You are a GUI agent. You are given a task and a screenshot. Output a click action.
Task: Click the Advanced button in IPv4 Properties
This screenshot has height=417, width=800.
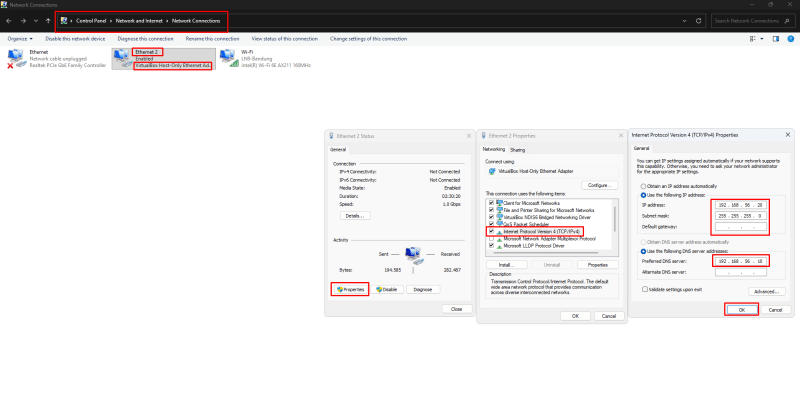pyautogui.click(x=767, y=291)
